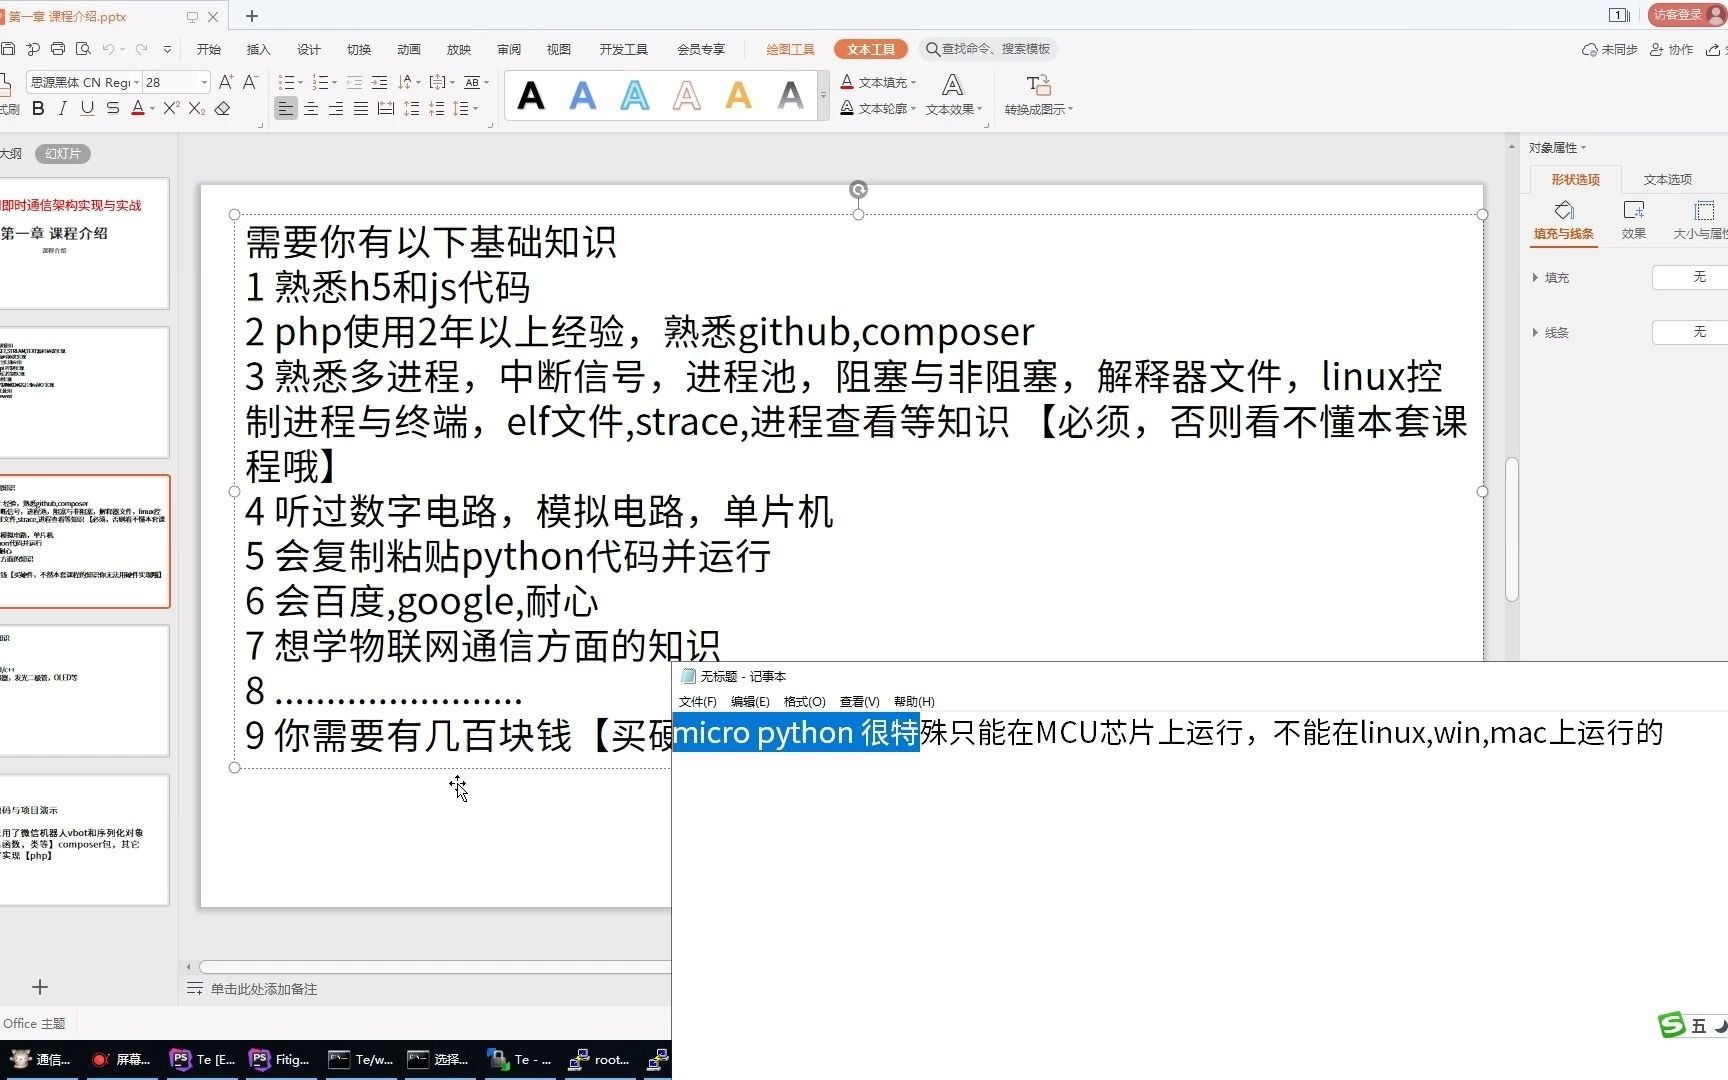
Task: Decrease the paragraph indent
Action: [x=354, y=82]
